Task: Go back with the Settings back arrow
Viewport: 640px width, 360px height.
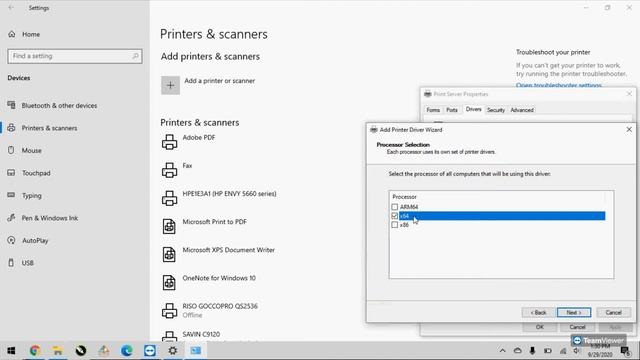Action: click(11, 7)
